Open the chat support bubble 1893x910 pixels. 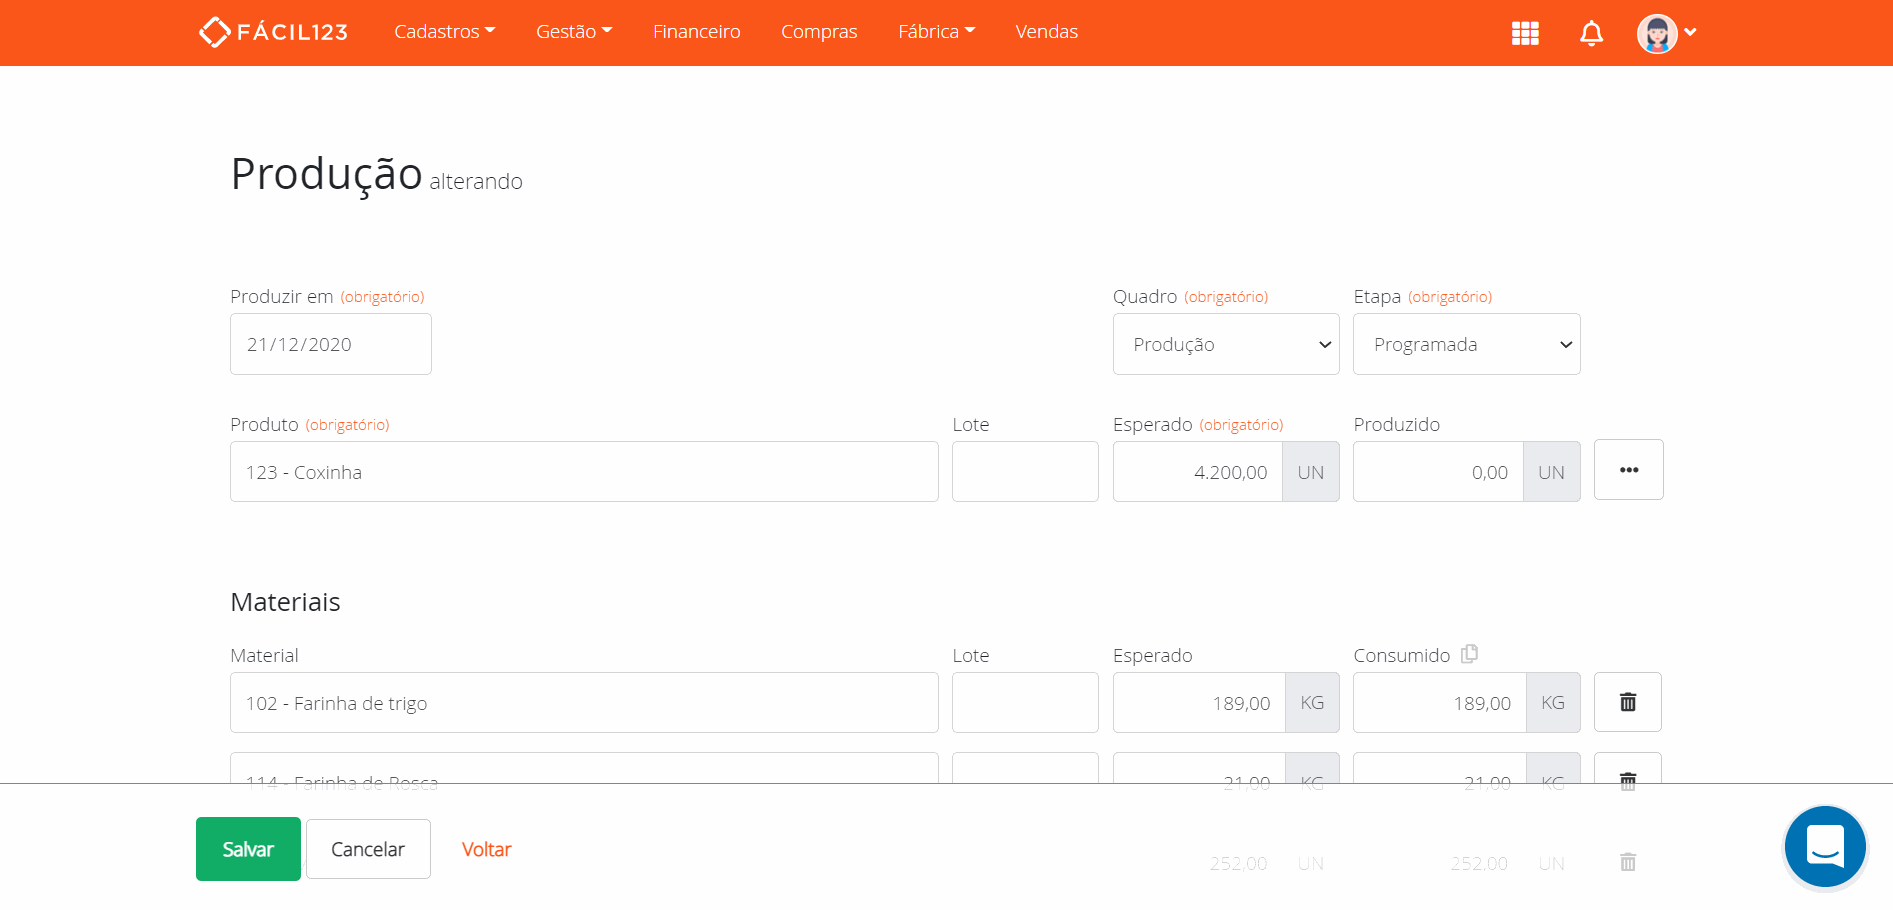(x=1824, y=846)
